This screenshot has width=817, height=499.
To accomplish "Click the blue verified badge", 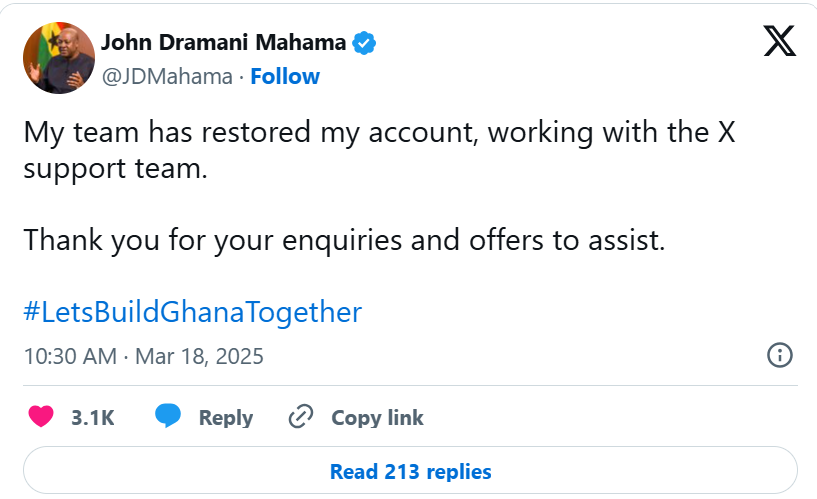I will coord(365,43).
